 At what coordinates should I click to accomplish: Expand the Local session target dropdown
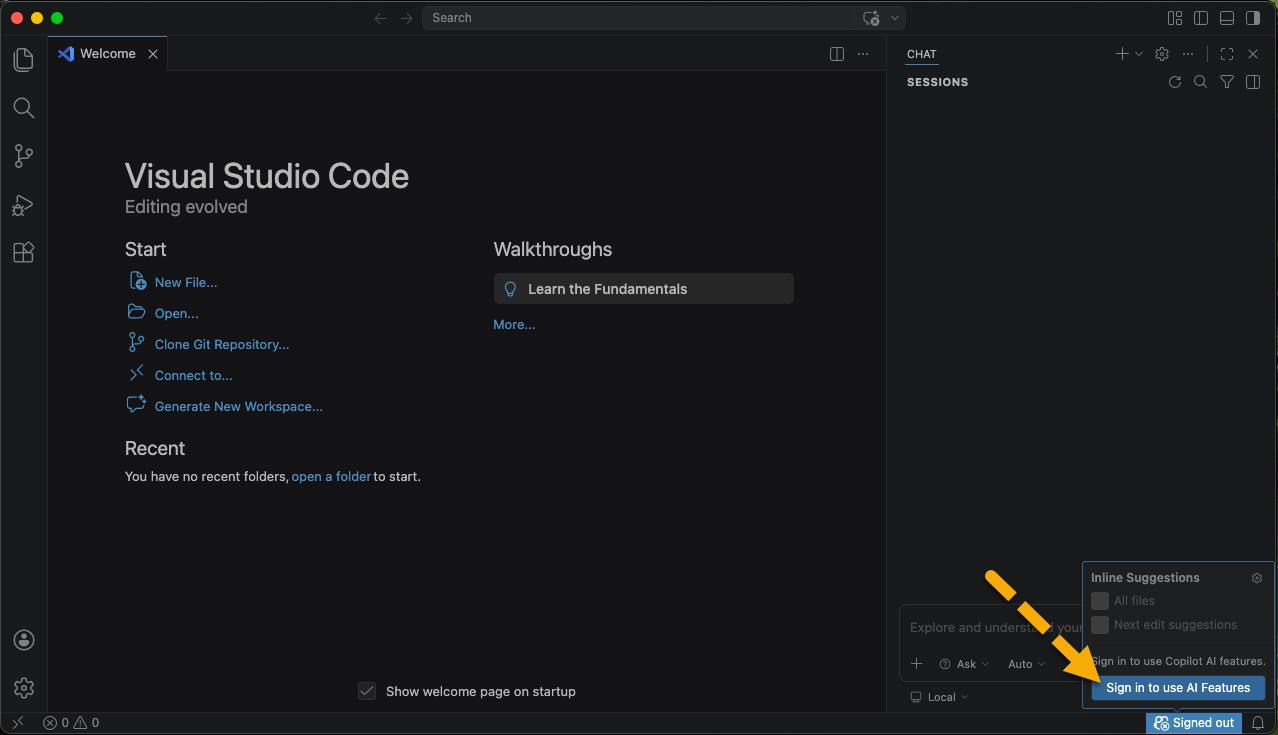[x=940, y=697]
